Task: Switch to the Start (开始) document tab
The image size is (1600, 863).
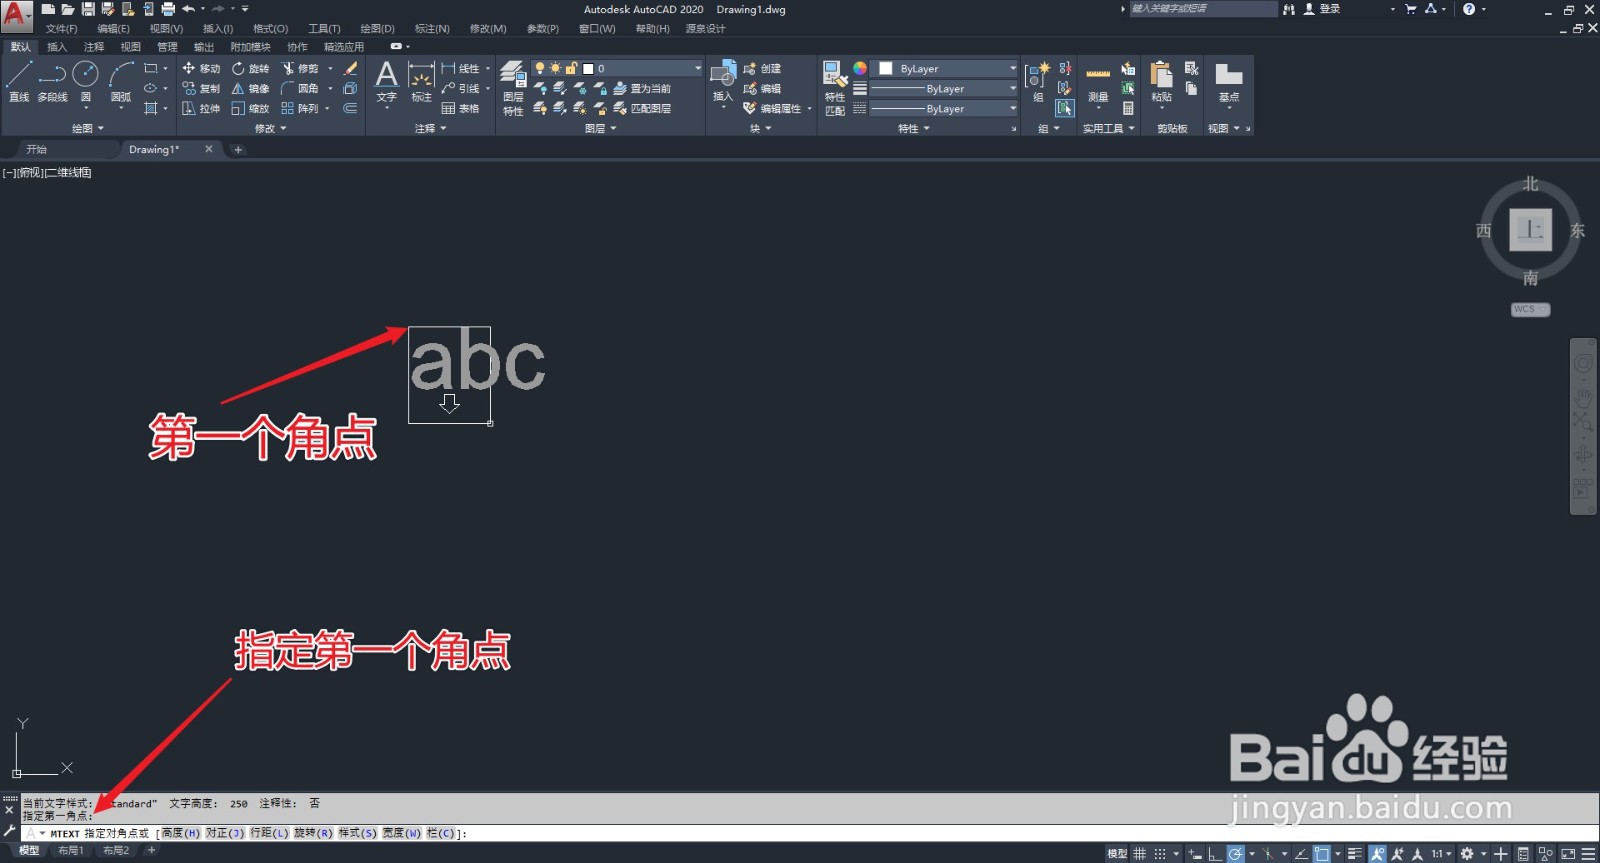Action: pyautogui.click(x=37, y=149)
